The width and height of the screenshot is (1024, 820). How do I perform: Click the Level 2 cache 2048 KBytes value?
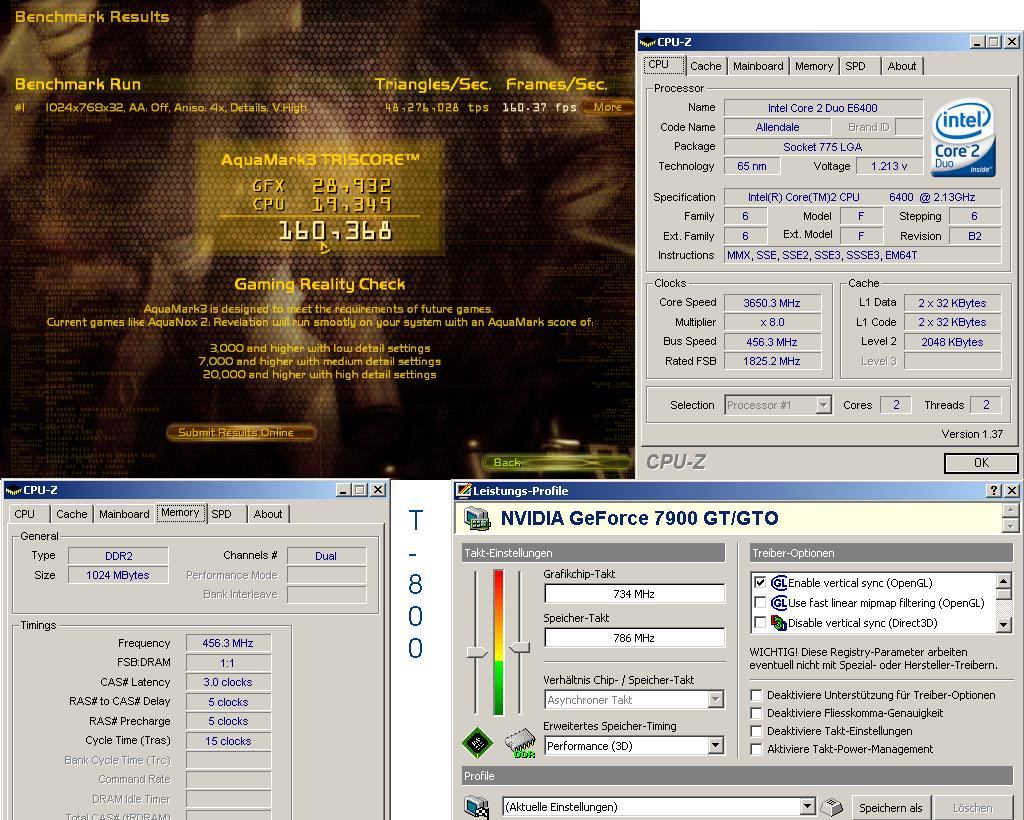click(x=952, y=342)
